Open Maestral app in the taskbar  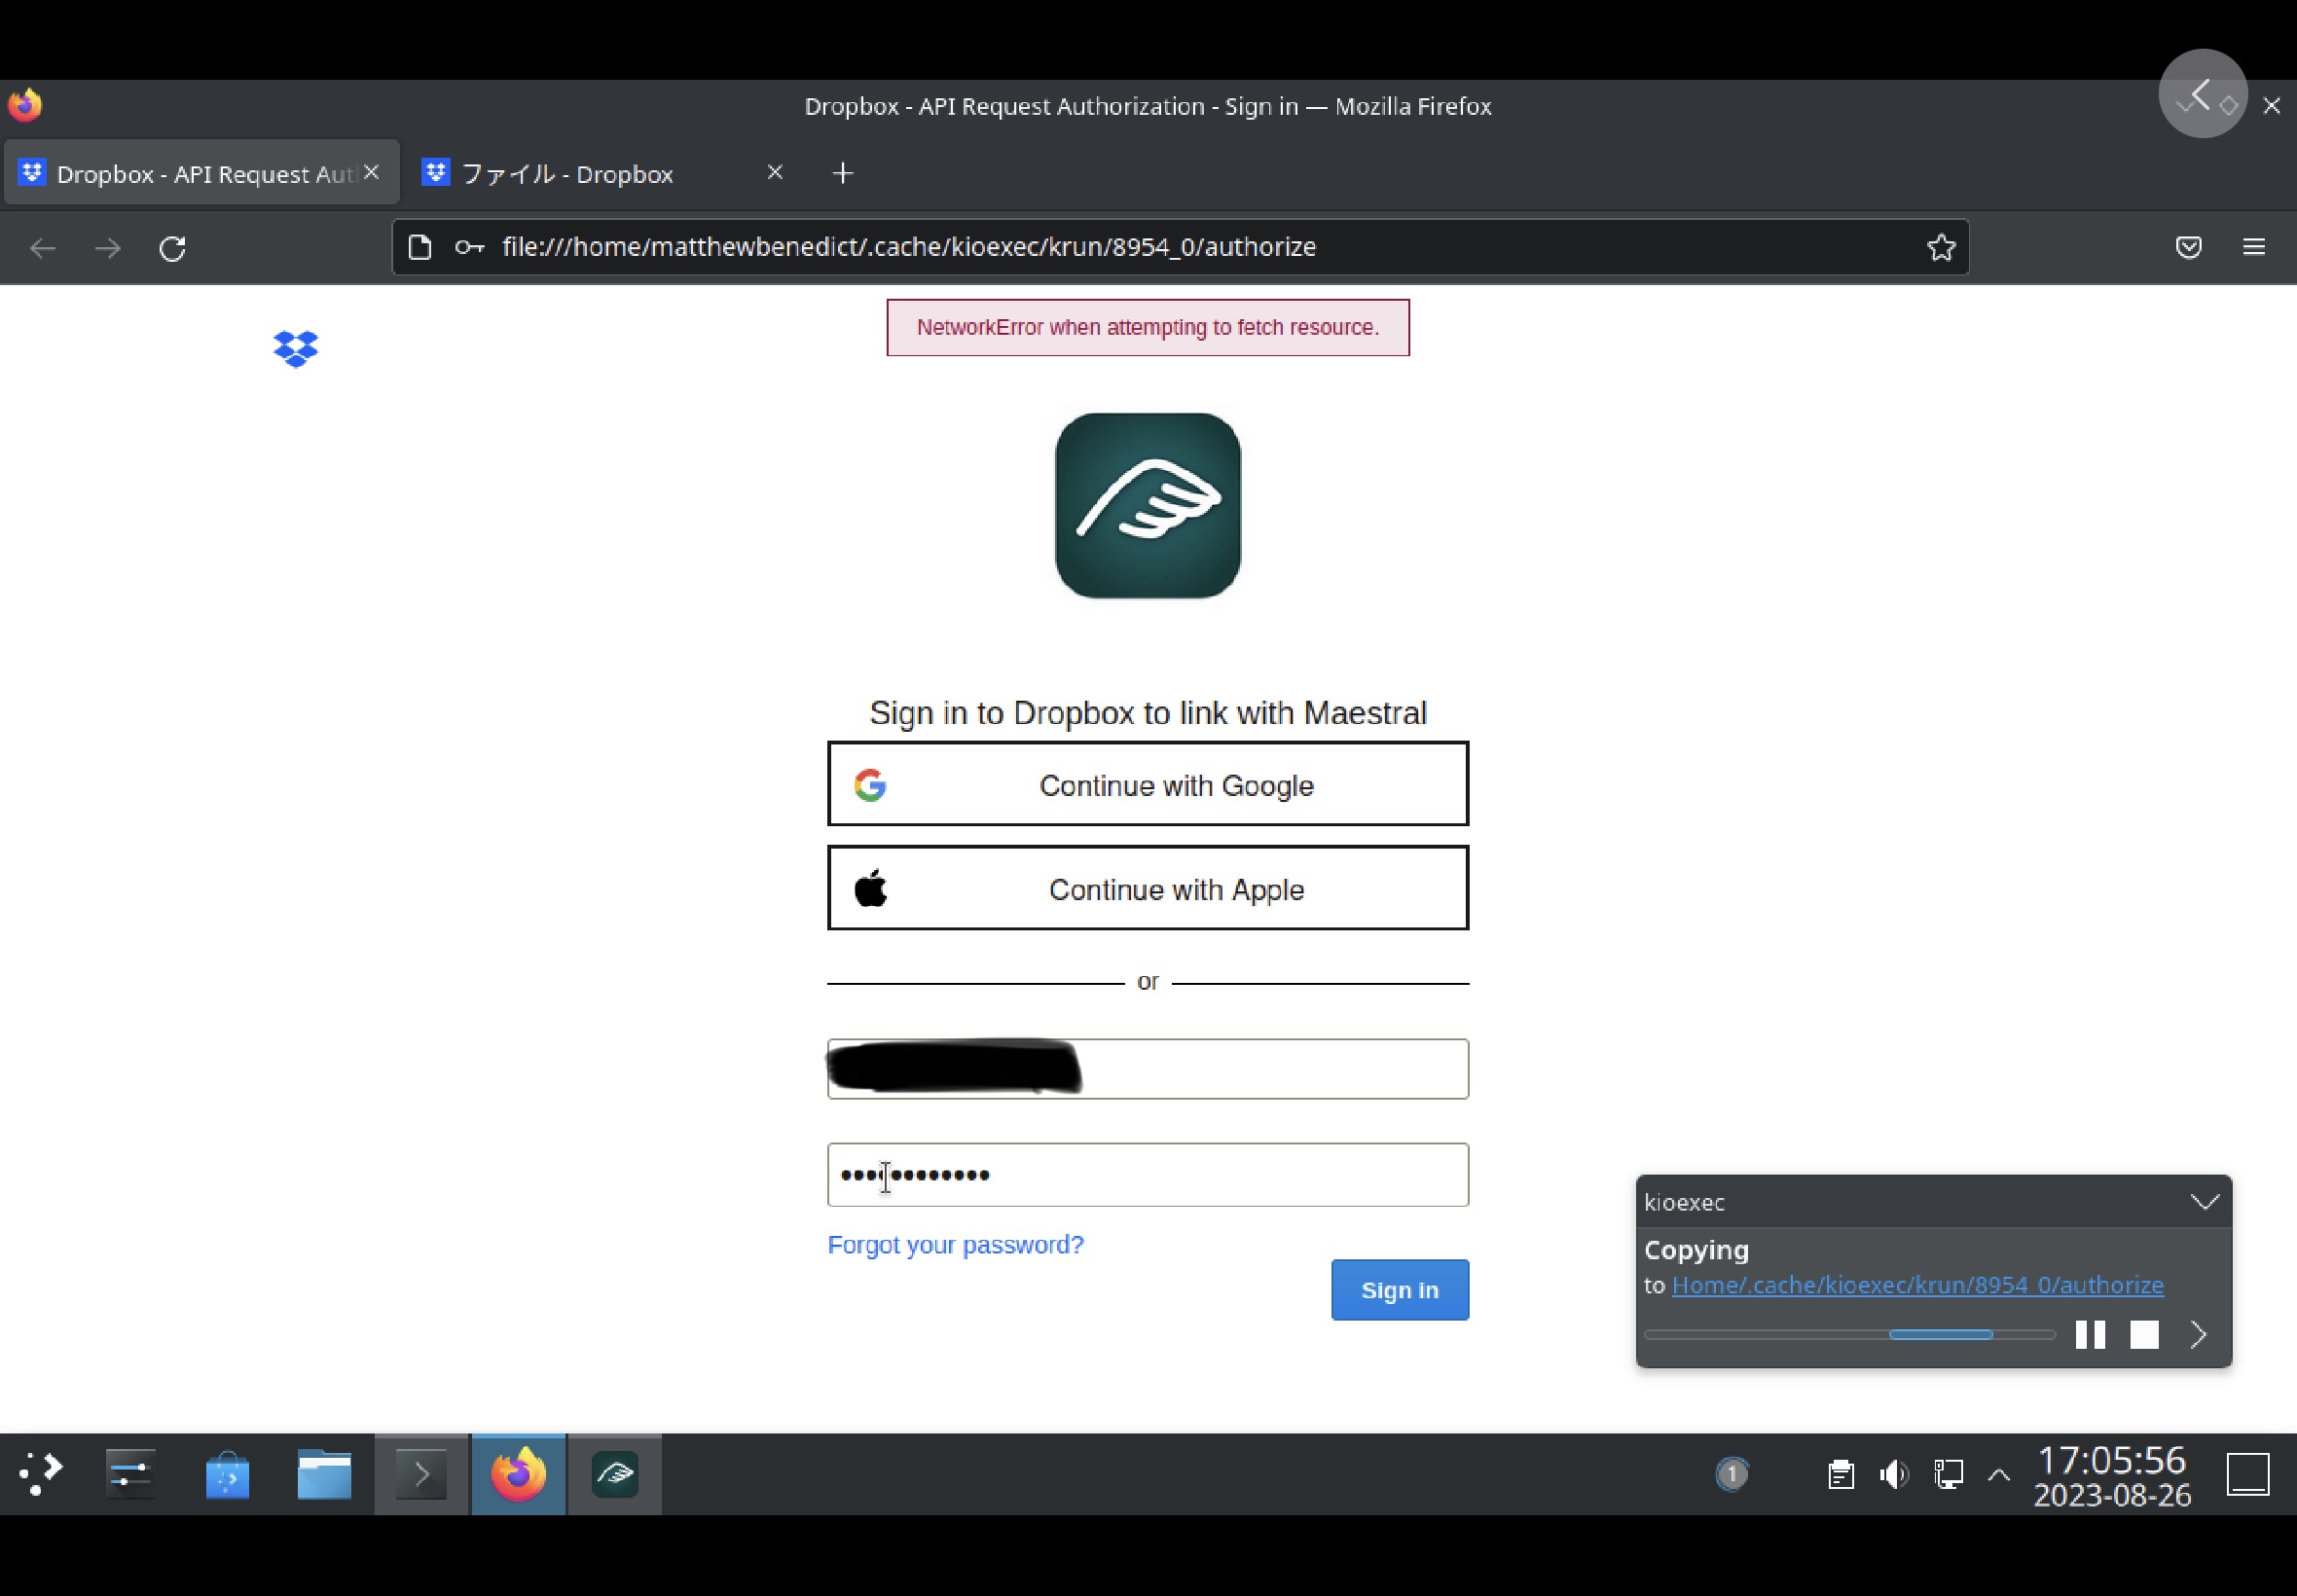click(614, 1474)
